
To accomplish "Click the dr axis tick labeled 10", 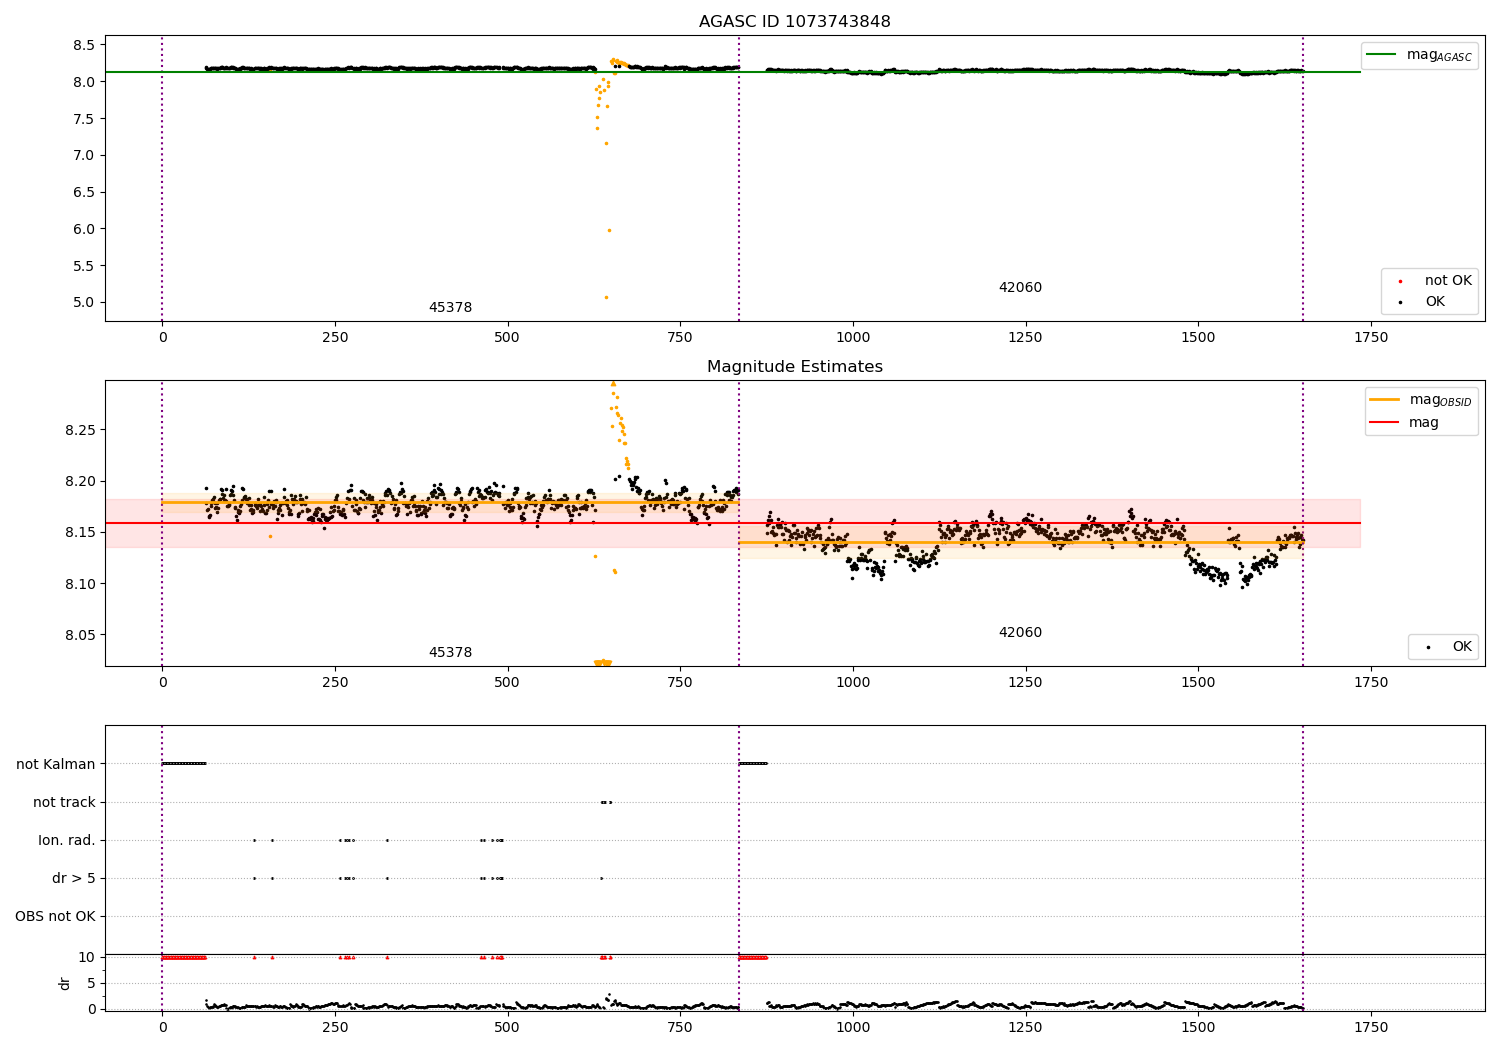I will [87, 957].
